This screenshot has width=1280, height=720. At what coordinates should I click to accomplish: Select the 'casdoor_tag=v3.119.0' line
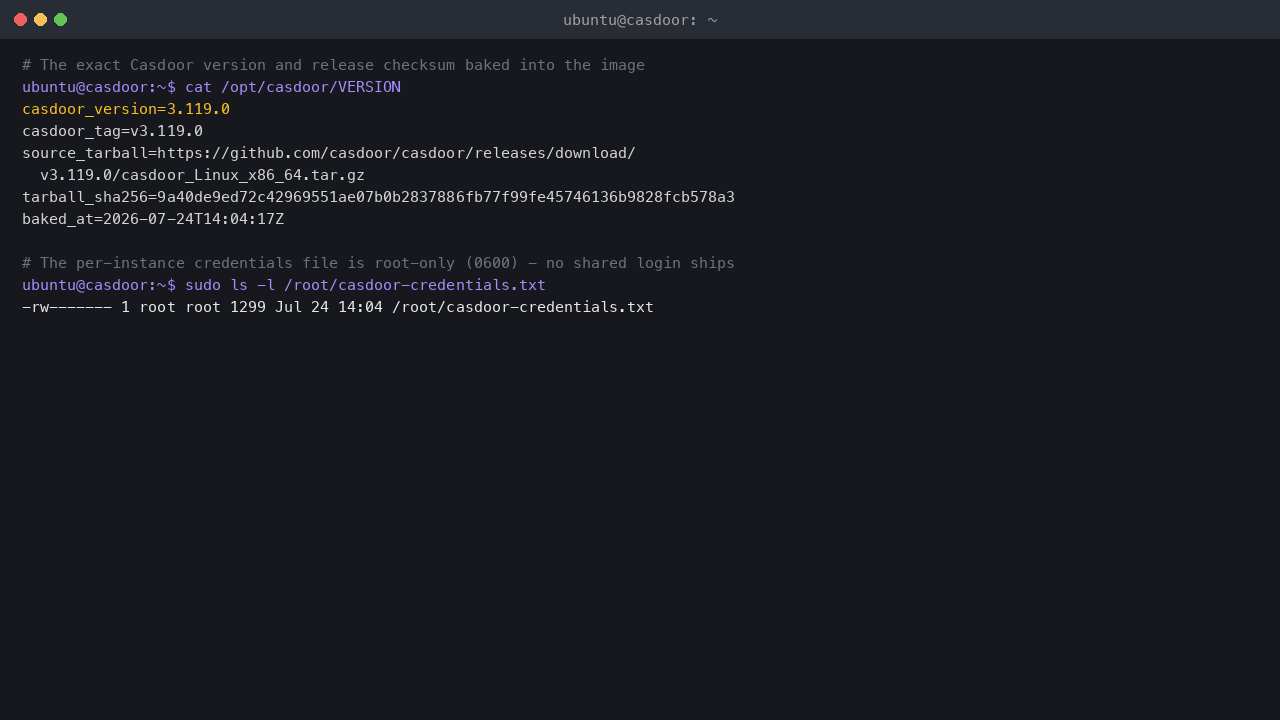coord(112,131)
